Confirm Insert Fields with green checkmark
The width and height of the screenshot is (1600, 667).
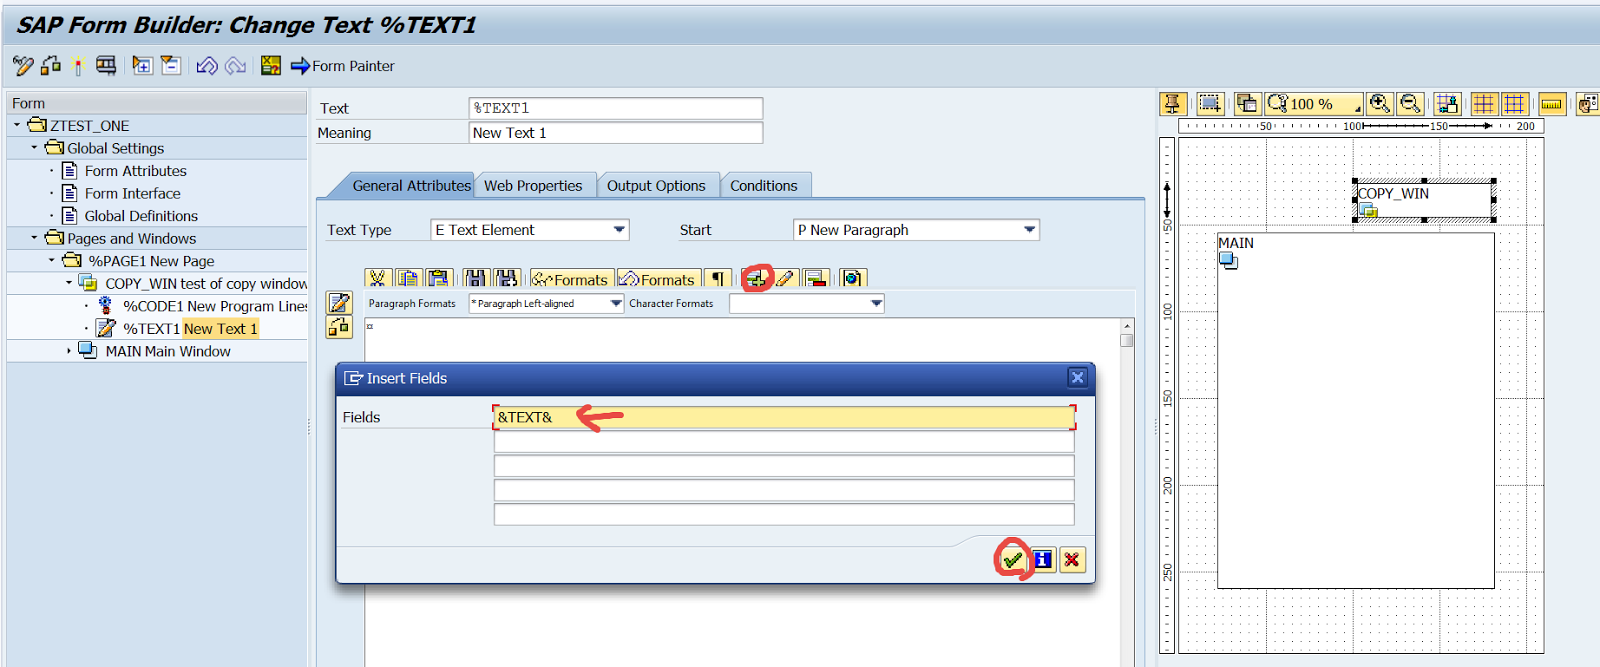click(x=1012, y=560)
